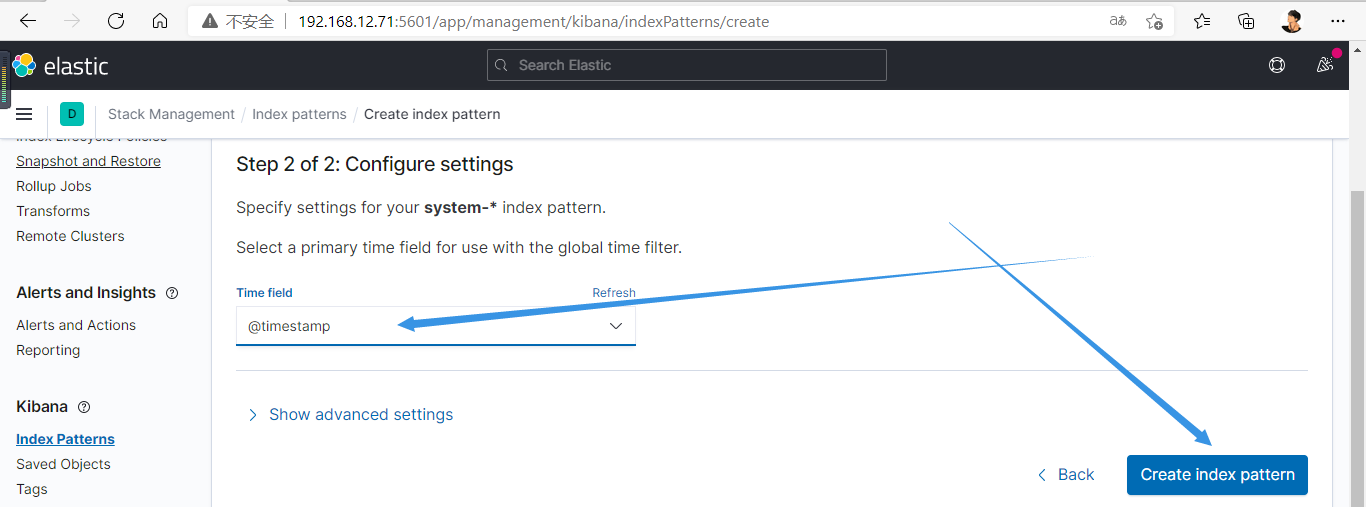Click inside the Search Elastic box
Screen dimensions: 1366x507
point(687,65)
